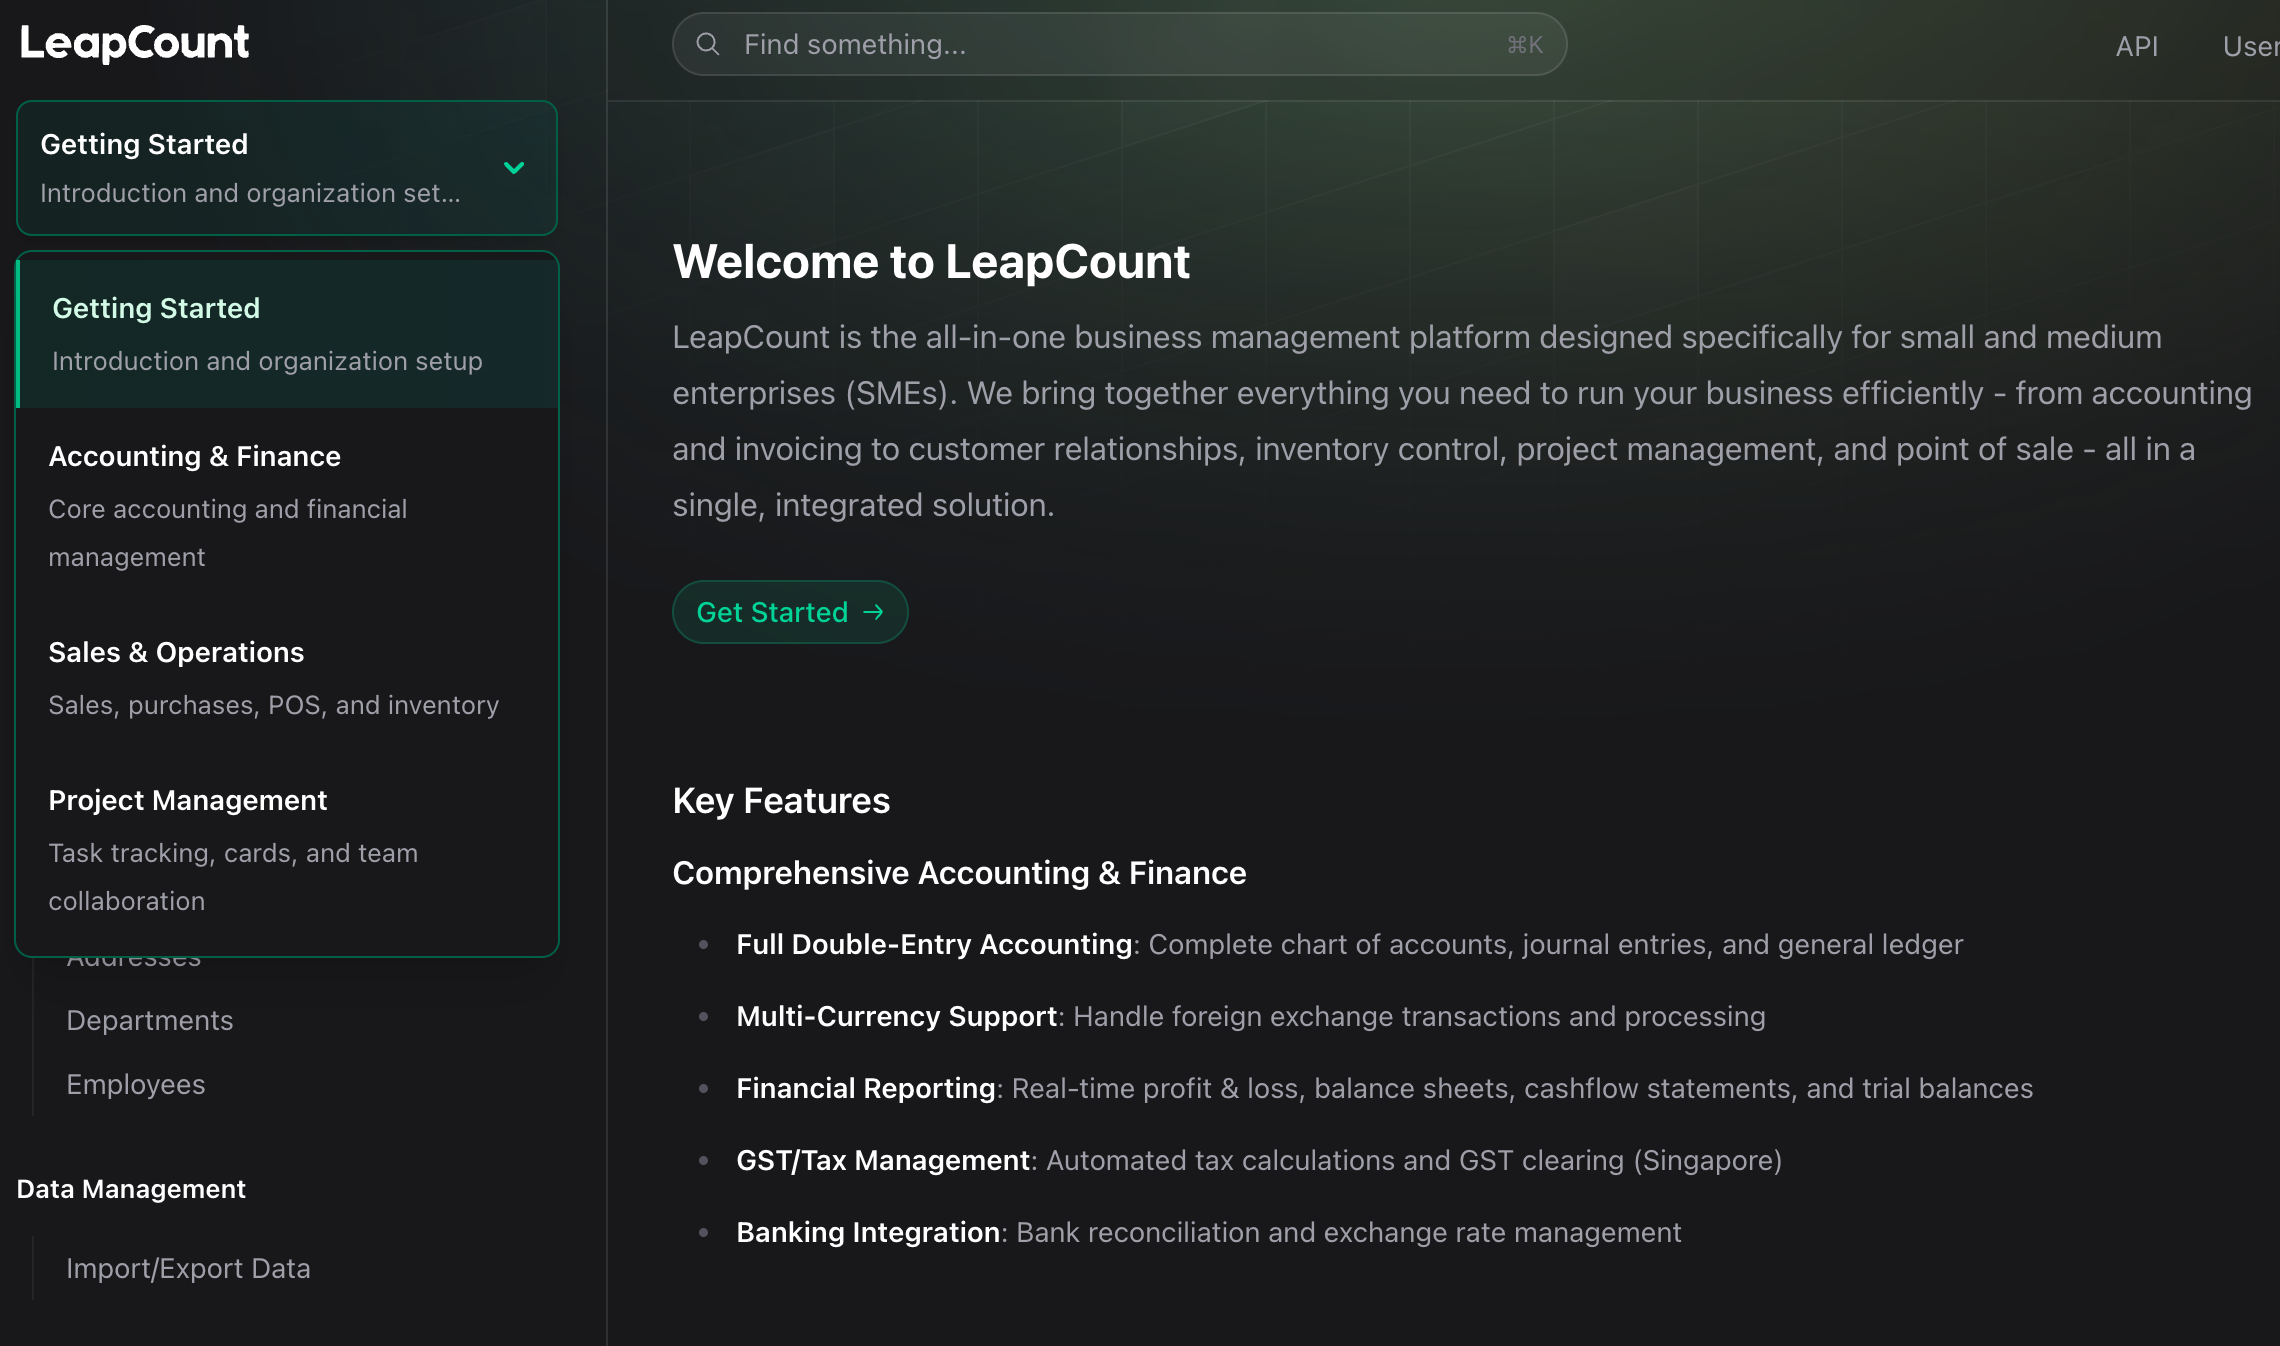
Task: Click Welcome to LeapCount heading
Action: (x=930, y=262)
